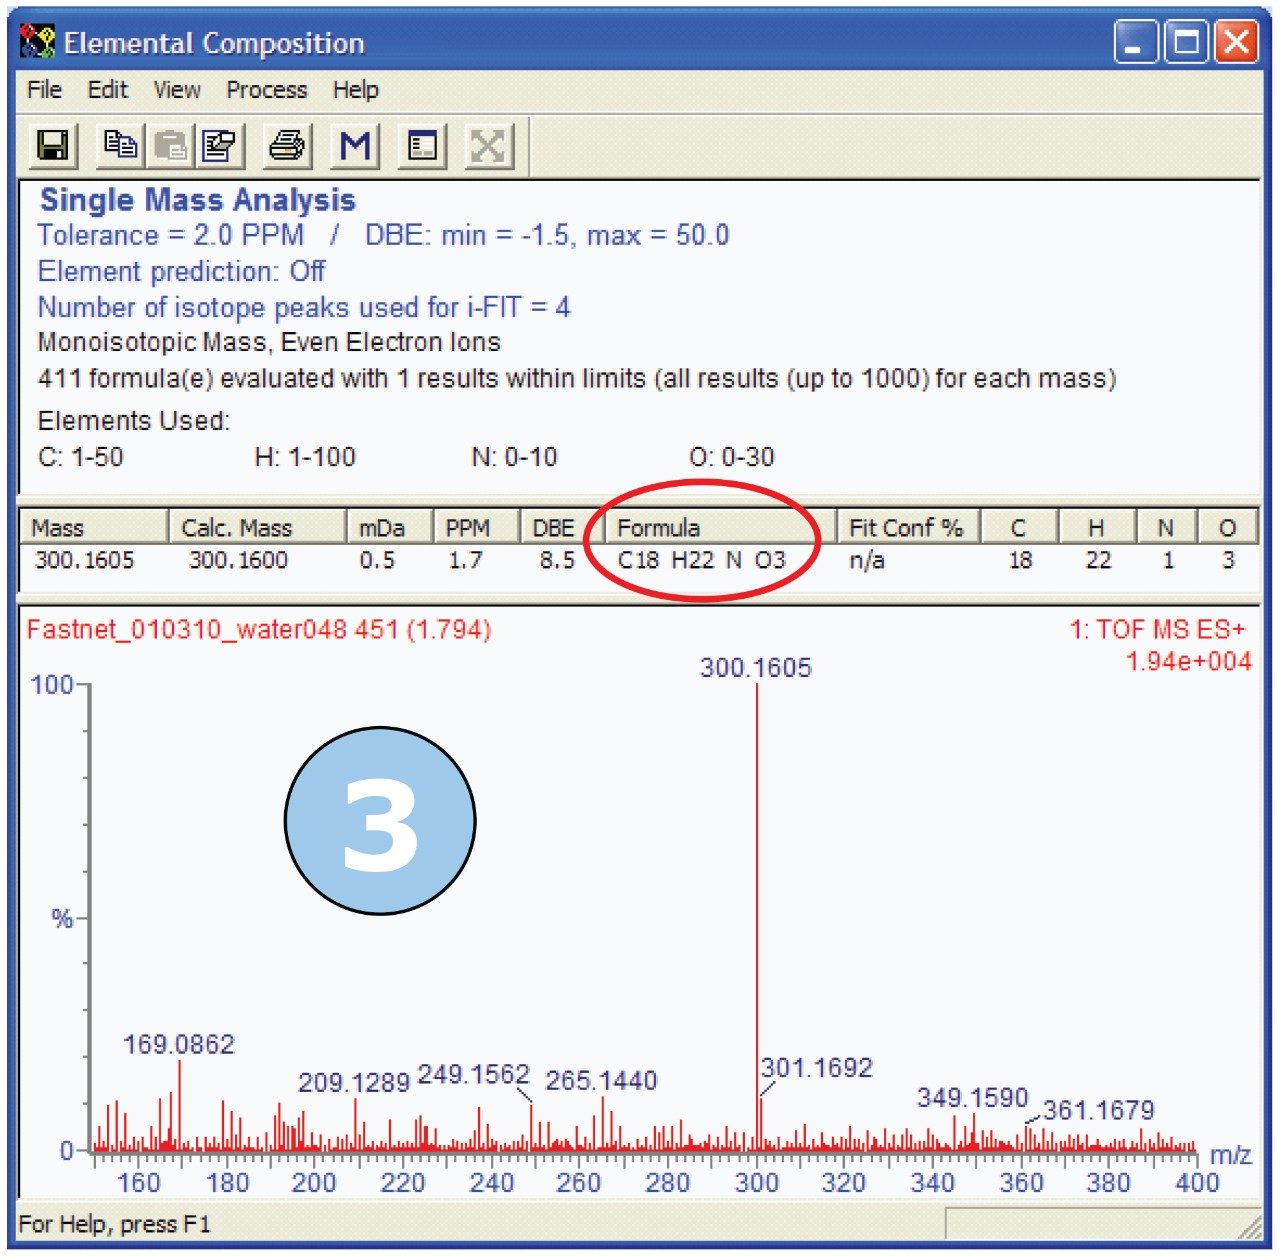Image resolution: width=1280 pixels, height=1259 pixels.
Task: Select the calculated mass 300.1600 cell
Action: [x=238, y=560]
